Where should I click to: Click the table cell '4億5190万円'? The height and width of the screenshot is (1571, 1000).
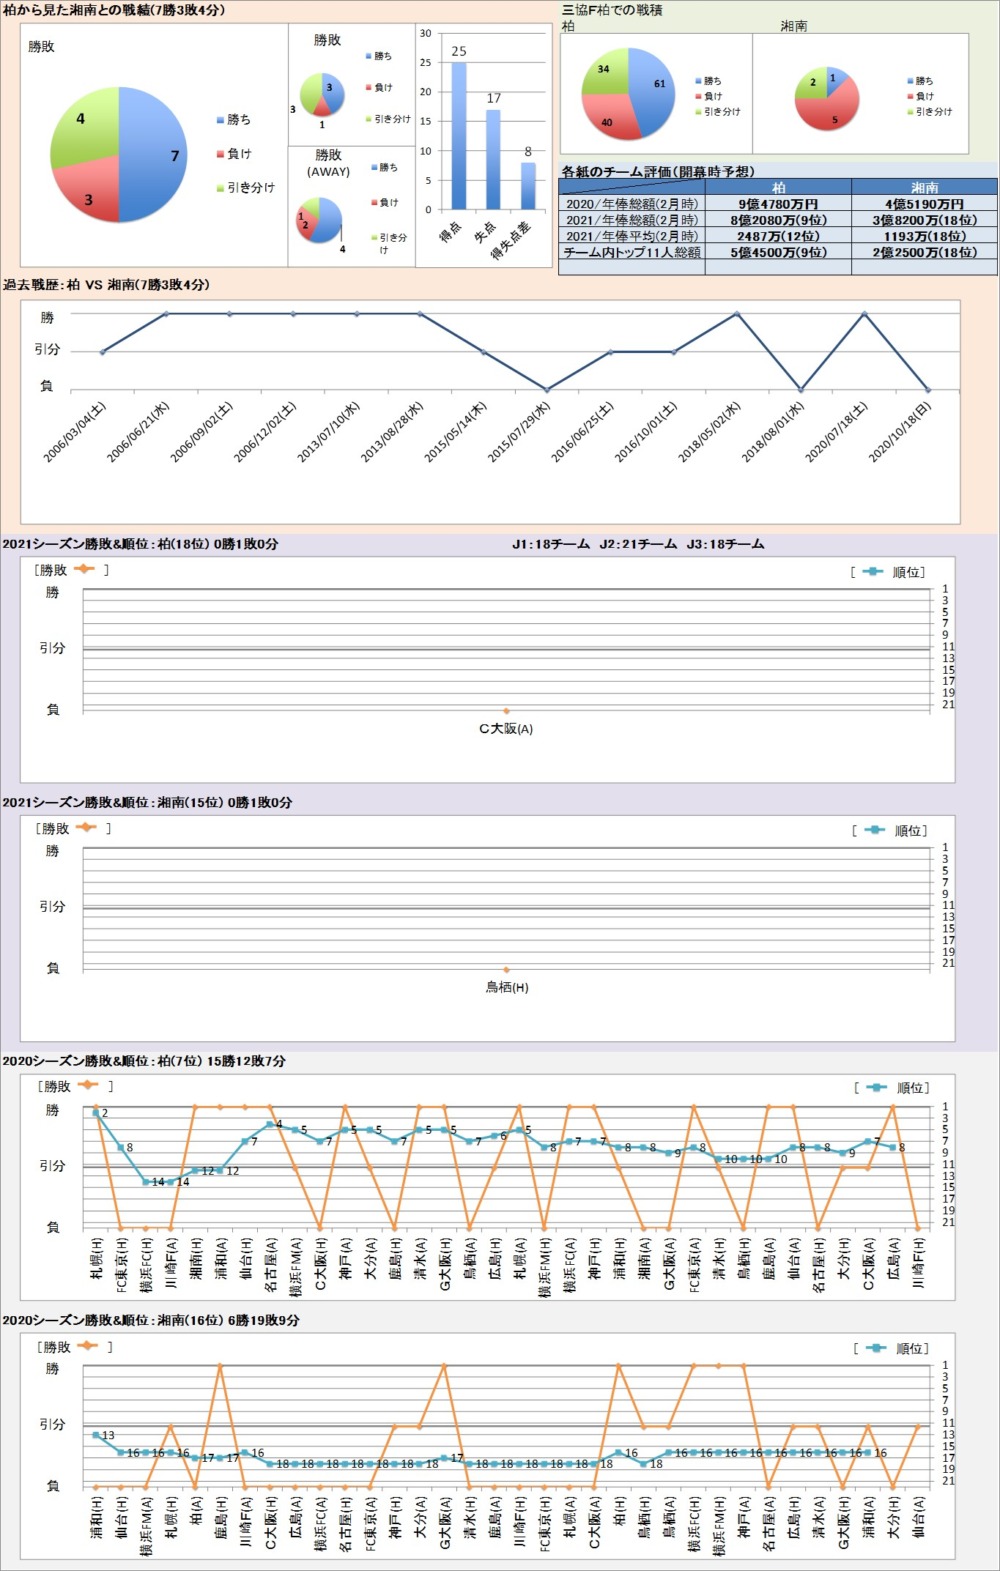[924, 204]
